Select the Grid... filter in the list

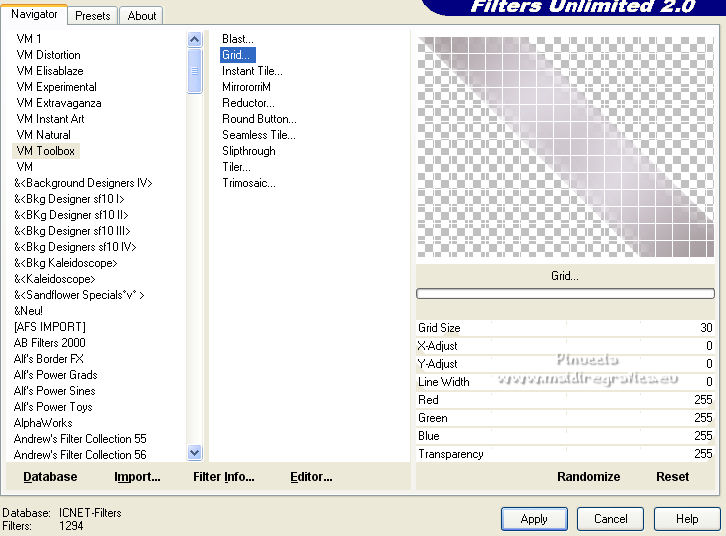[x=238, y=55]
